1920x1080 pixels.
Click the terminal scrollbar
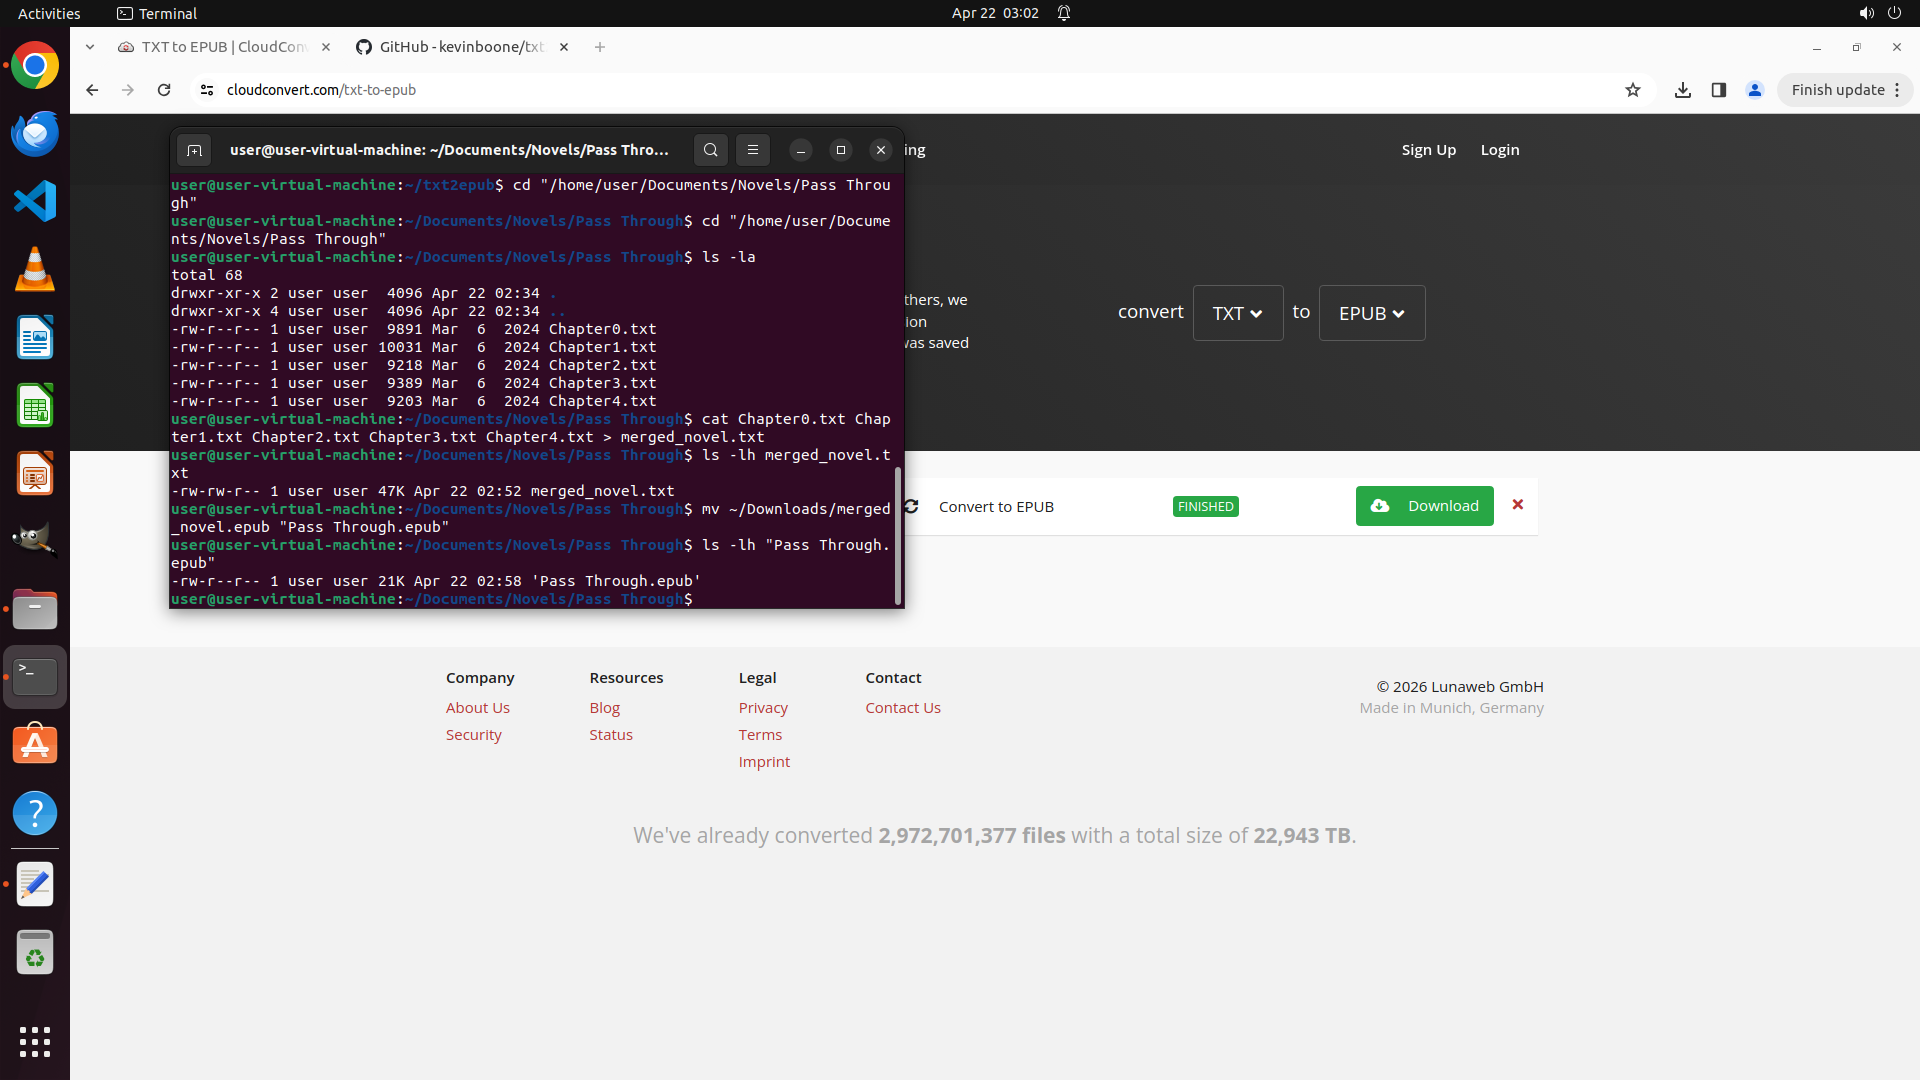click(x=898, y=535)
